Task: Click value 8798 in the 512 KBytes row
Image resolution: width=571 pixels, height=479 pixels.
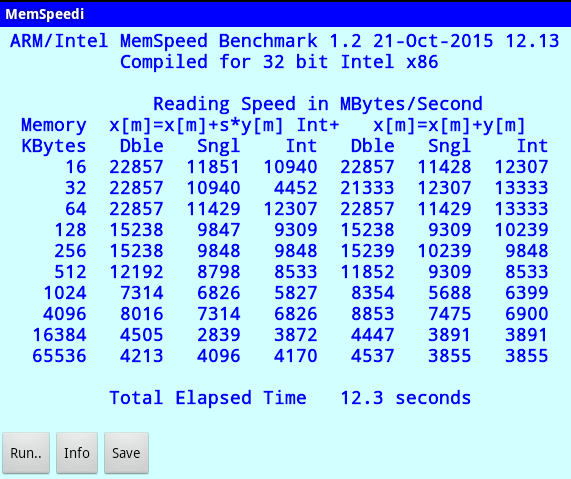Action: (x=218, y=272)
